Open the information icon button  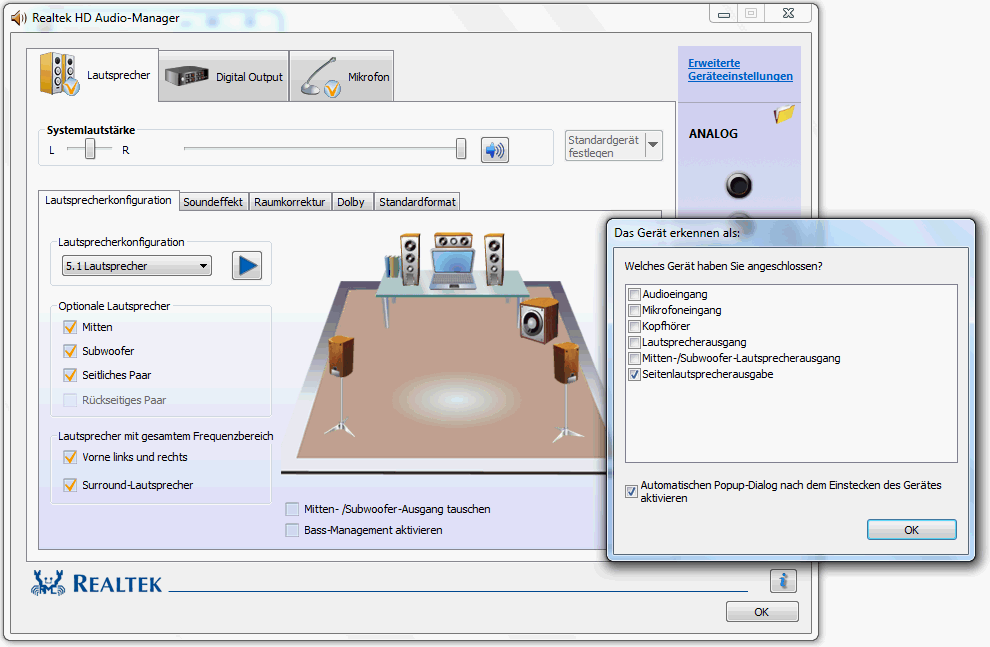[783, 581]
